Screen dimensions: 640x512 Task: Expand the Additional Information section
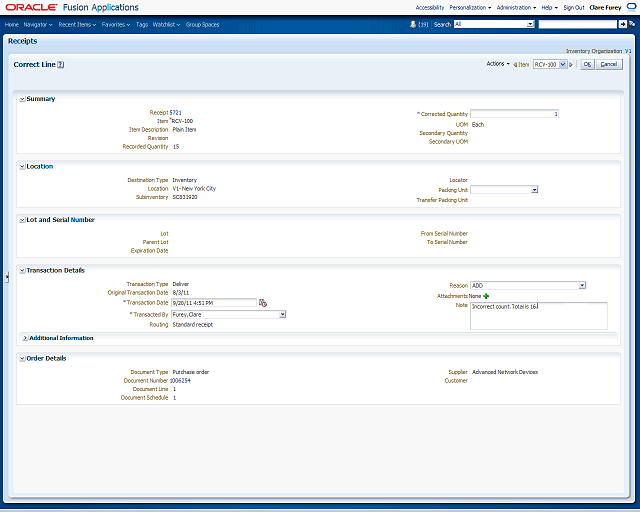click(25, 338)
